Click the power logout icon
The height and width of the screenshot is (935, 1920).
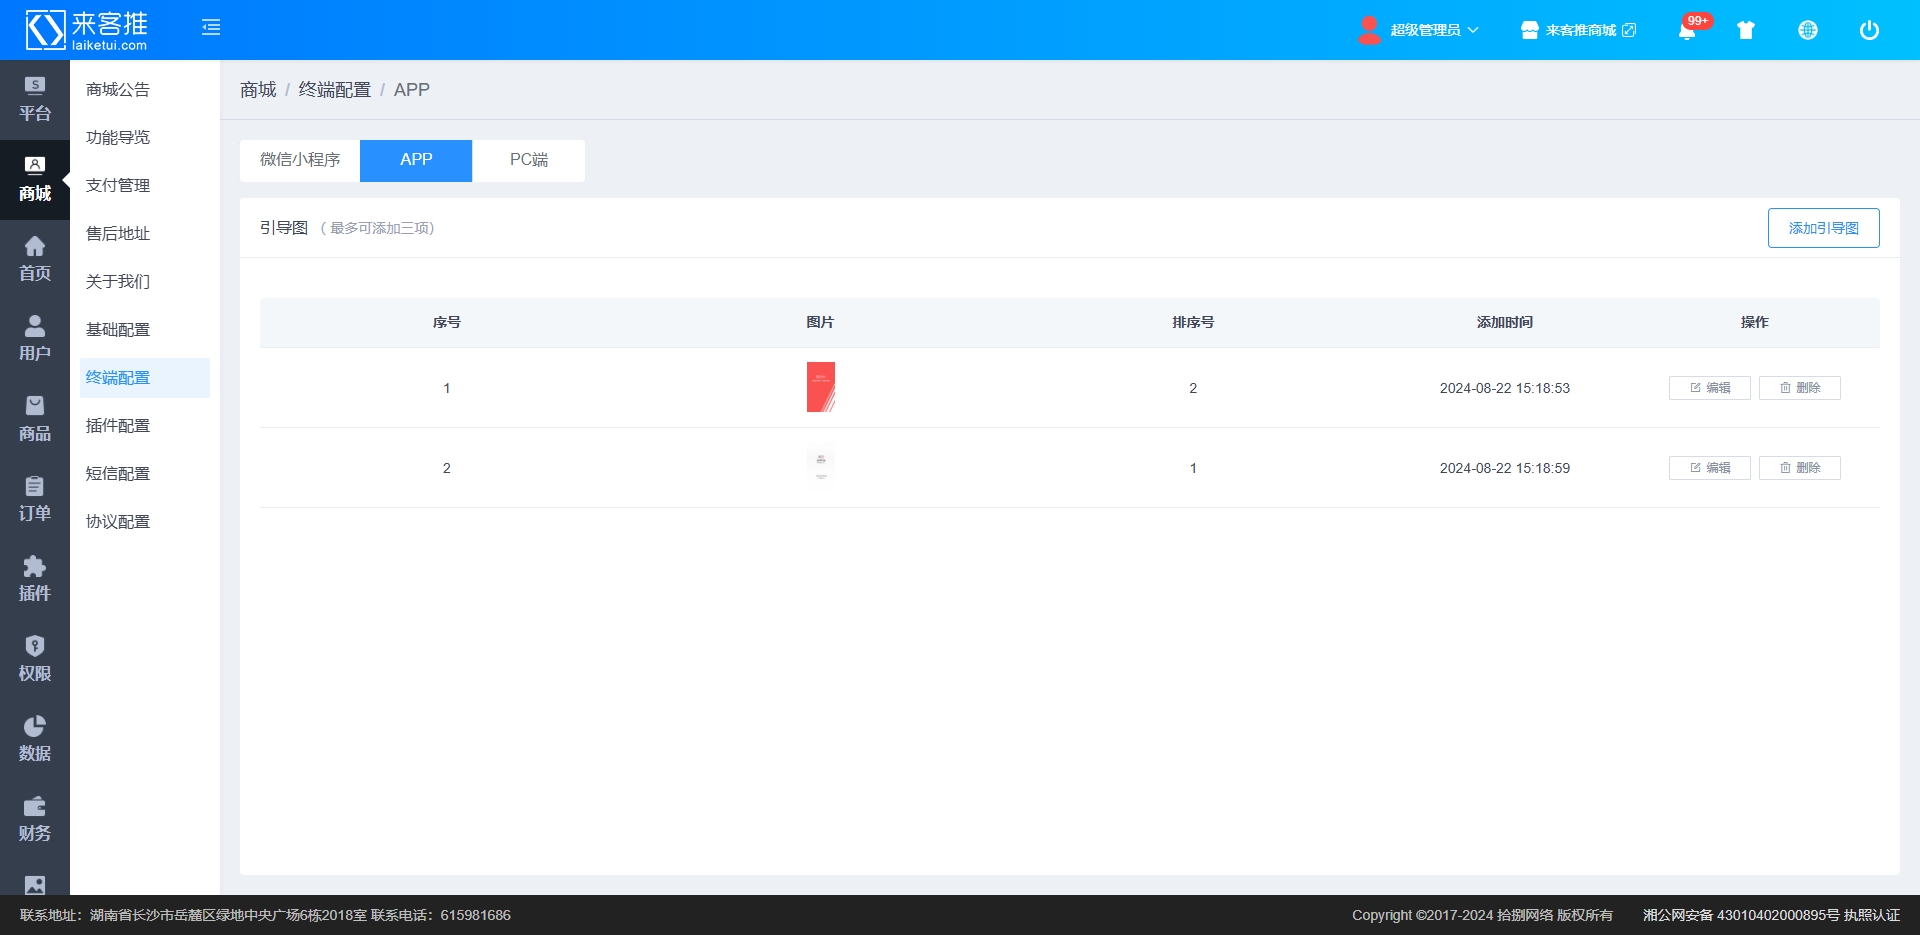pyautogui.click(x=1869, y=30)
